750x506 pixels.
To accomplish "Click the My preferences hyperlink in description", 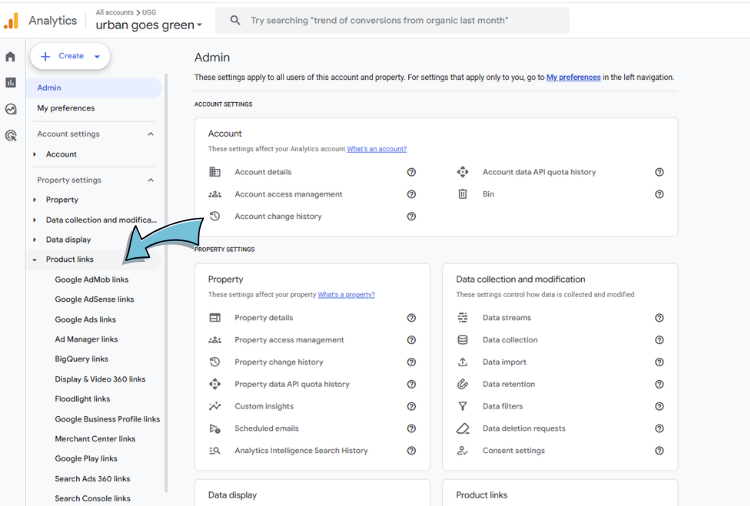I will 573,77.
